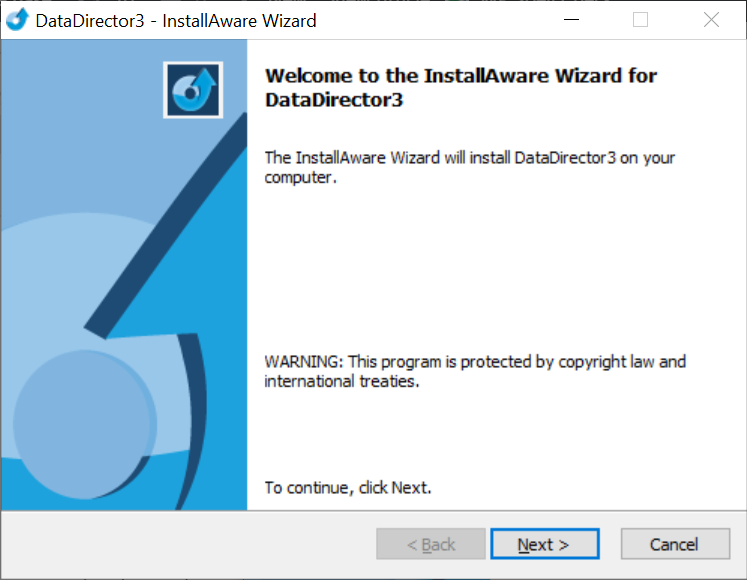Screen dimensions: 747x580
Task: Click the Next > button
Action: click(x=545, y=544)
